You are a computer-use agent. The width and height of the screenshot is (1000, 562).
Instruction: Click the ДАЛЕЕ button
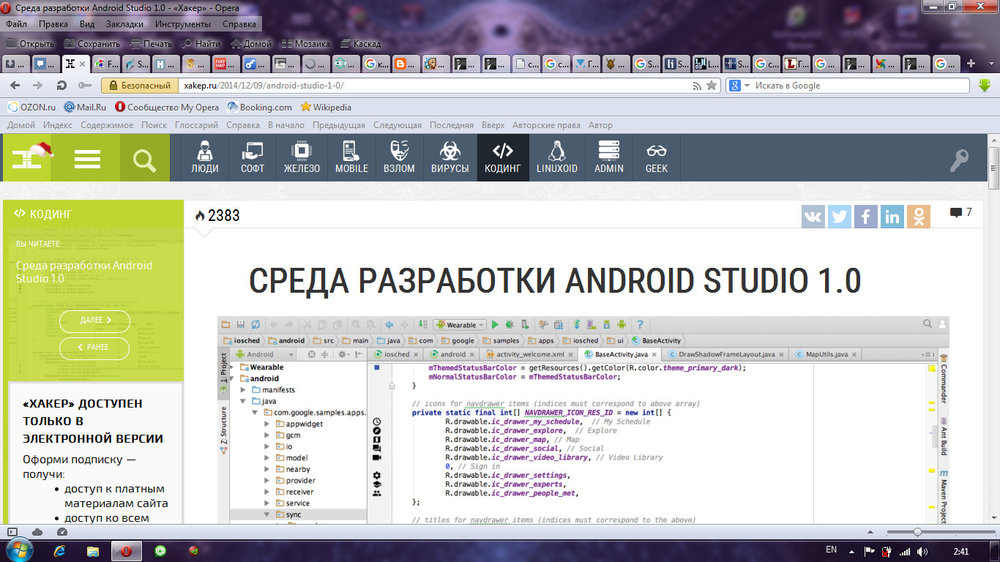tap(94, 321)
